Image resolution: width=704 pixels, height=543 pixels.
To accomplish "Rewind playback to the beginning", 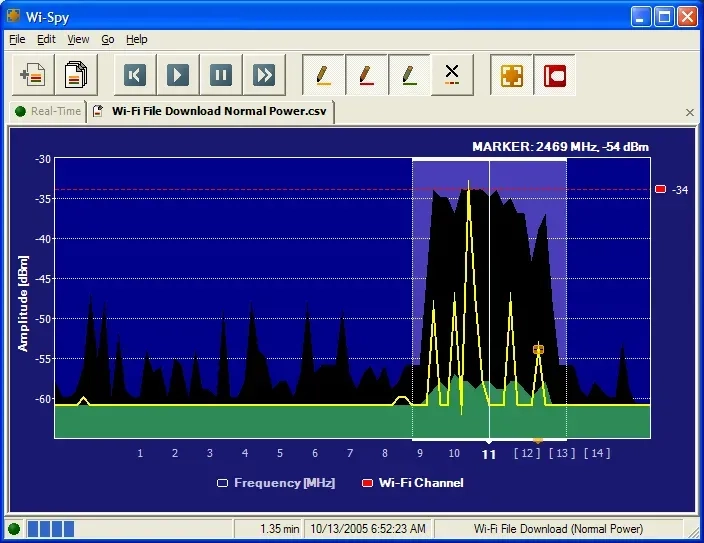I will (135, 75).
